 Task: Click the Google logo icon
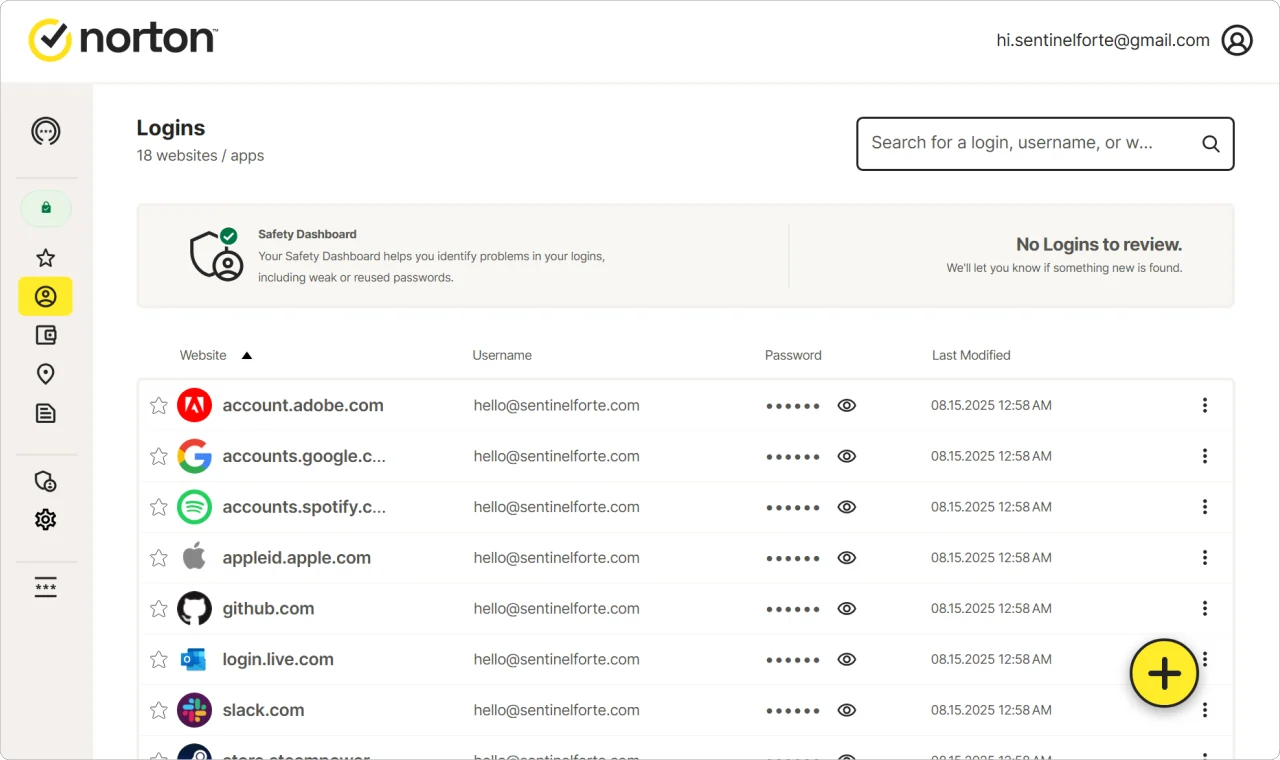195,456
